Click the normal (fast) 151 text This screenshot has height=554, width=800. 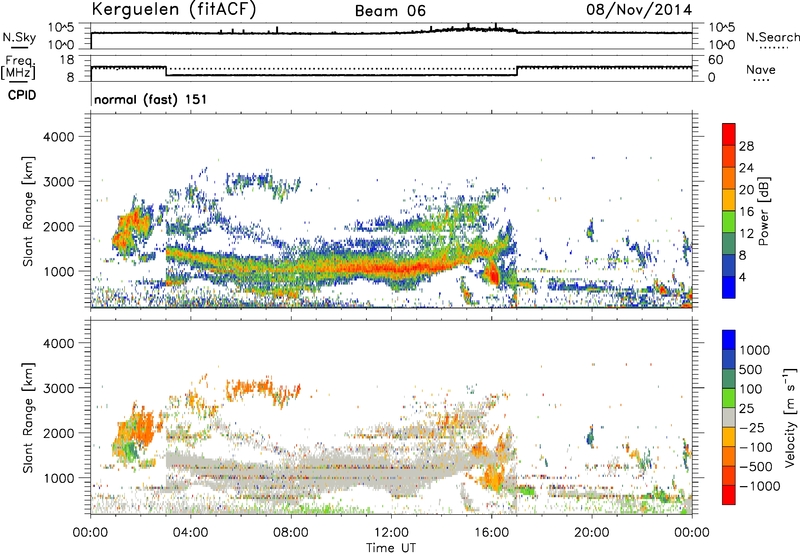151,99
